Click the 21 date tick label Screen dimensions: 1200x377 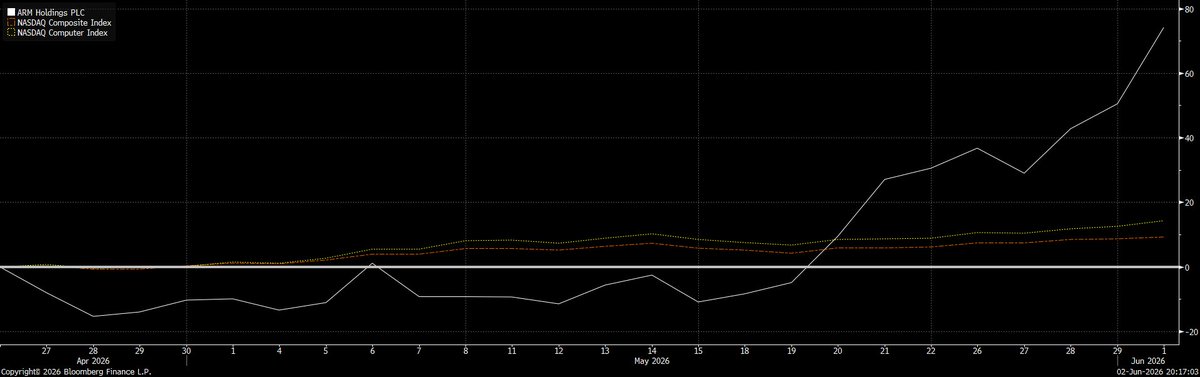point(884,350)
